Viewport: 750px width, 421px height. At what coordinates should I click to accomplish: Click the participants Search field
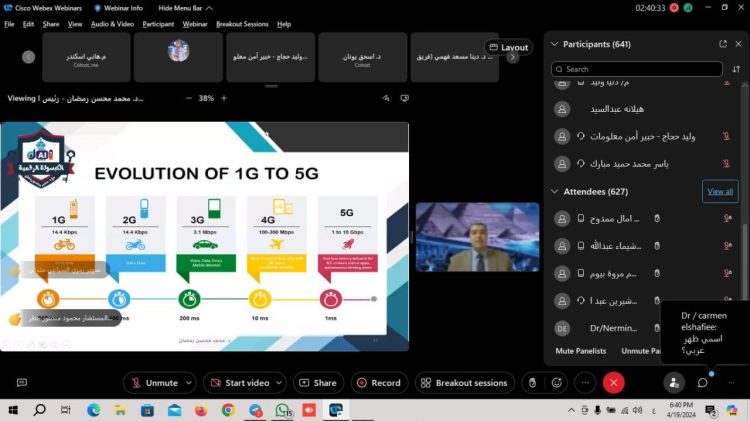(637, 69)
